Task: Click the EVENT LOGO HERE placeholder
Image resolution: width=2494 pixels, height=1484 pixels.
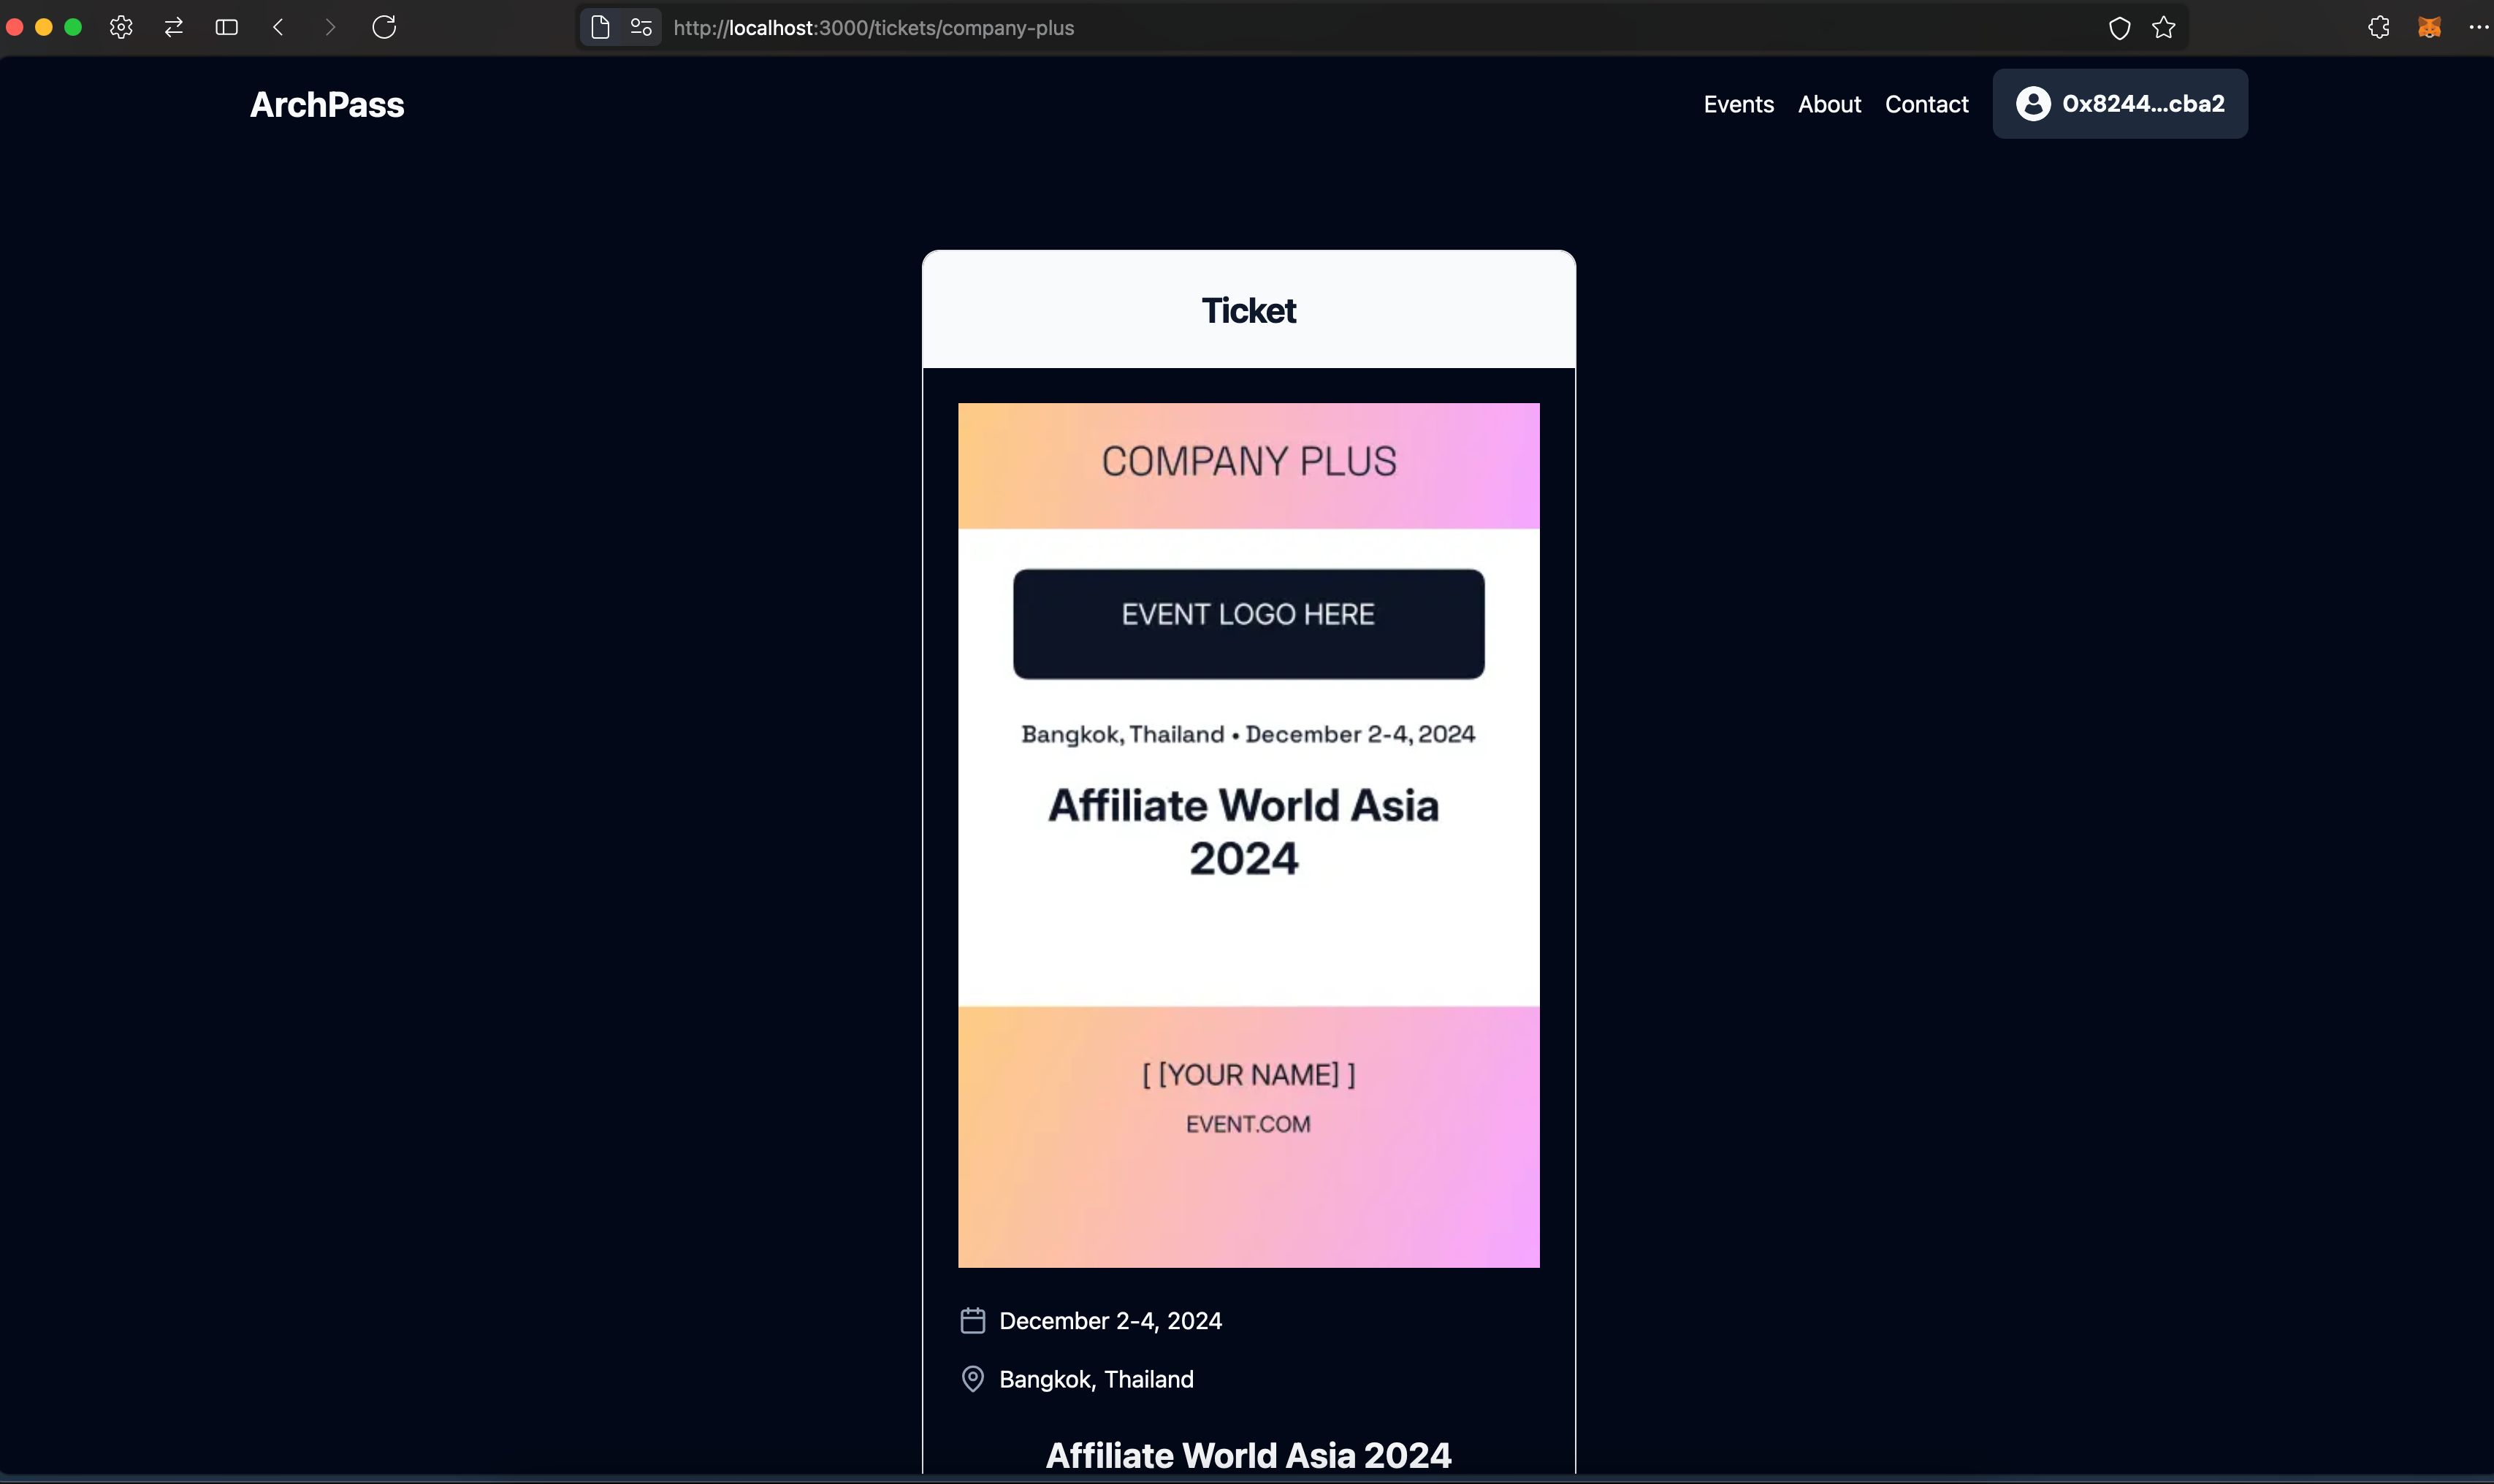Action: click(1248, 624)
